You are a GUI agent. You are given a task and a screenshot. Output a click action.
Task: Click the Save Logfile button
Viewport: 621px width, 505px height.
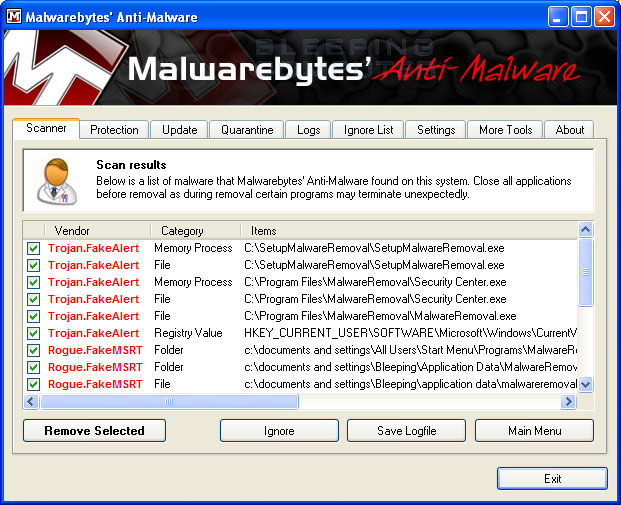pyautogui.click(x=406, y=431)
